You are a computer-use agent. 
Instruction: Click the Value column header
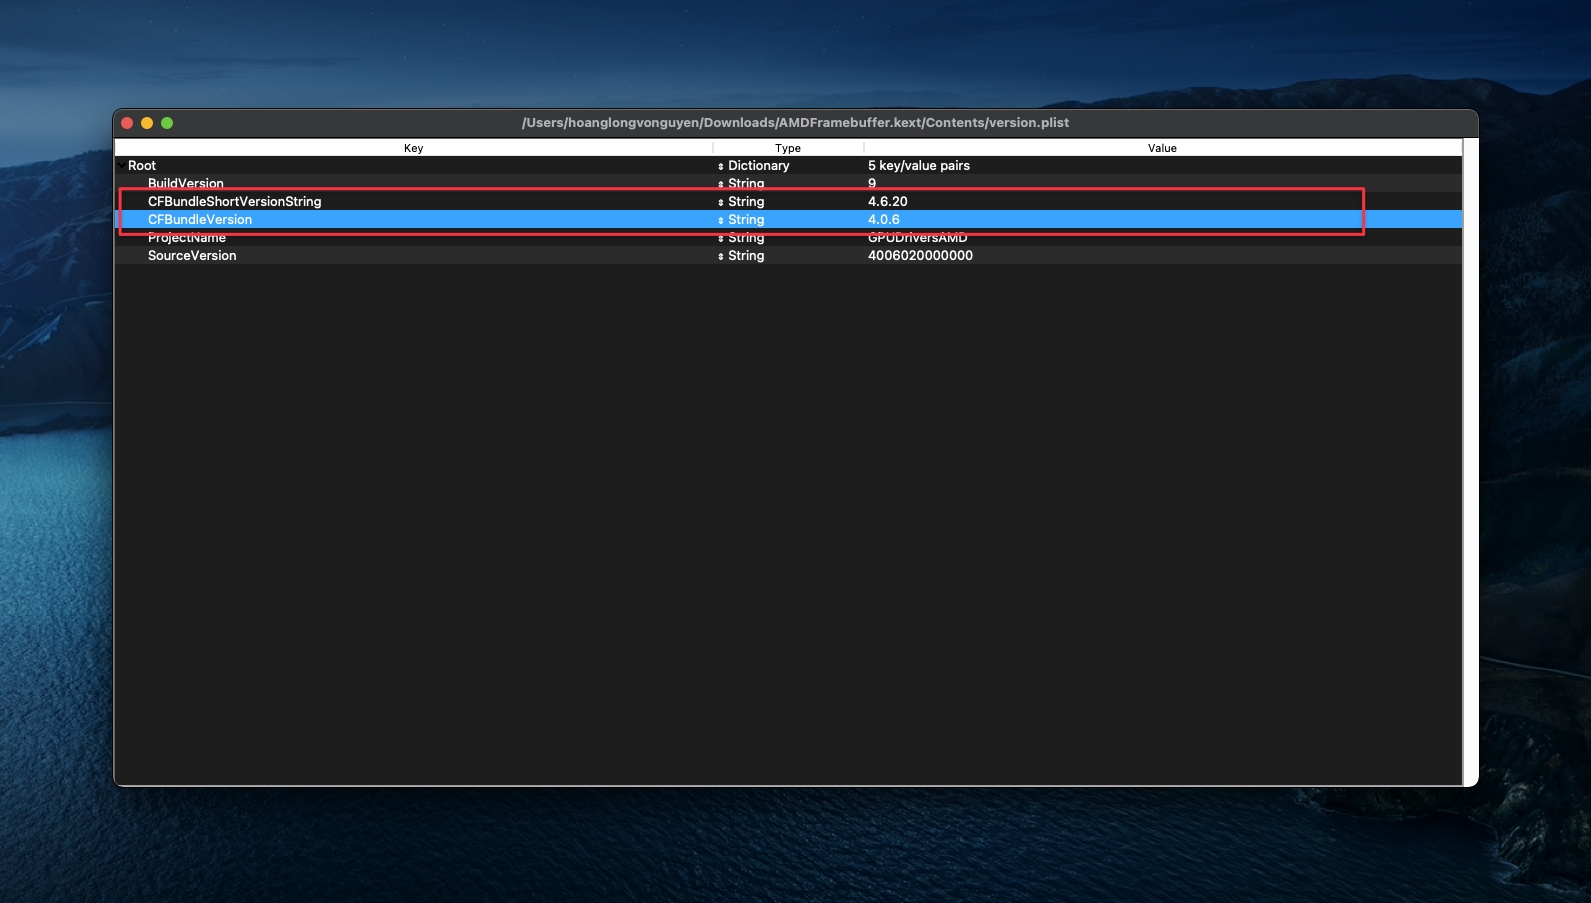click(1162, 148)
